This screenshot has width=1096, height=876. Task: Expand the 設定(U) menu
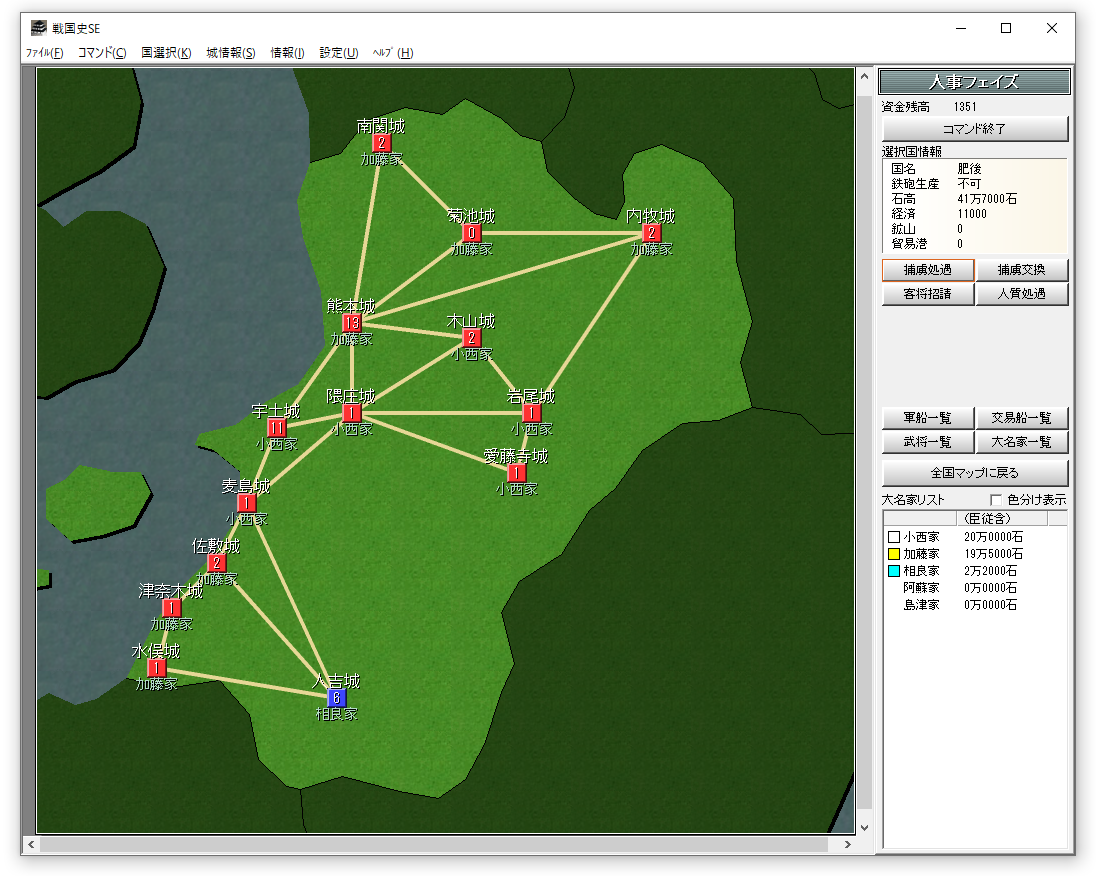[x=339, y=53]
